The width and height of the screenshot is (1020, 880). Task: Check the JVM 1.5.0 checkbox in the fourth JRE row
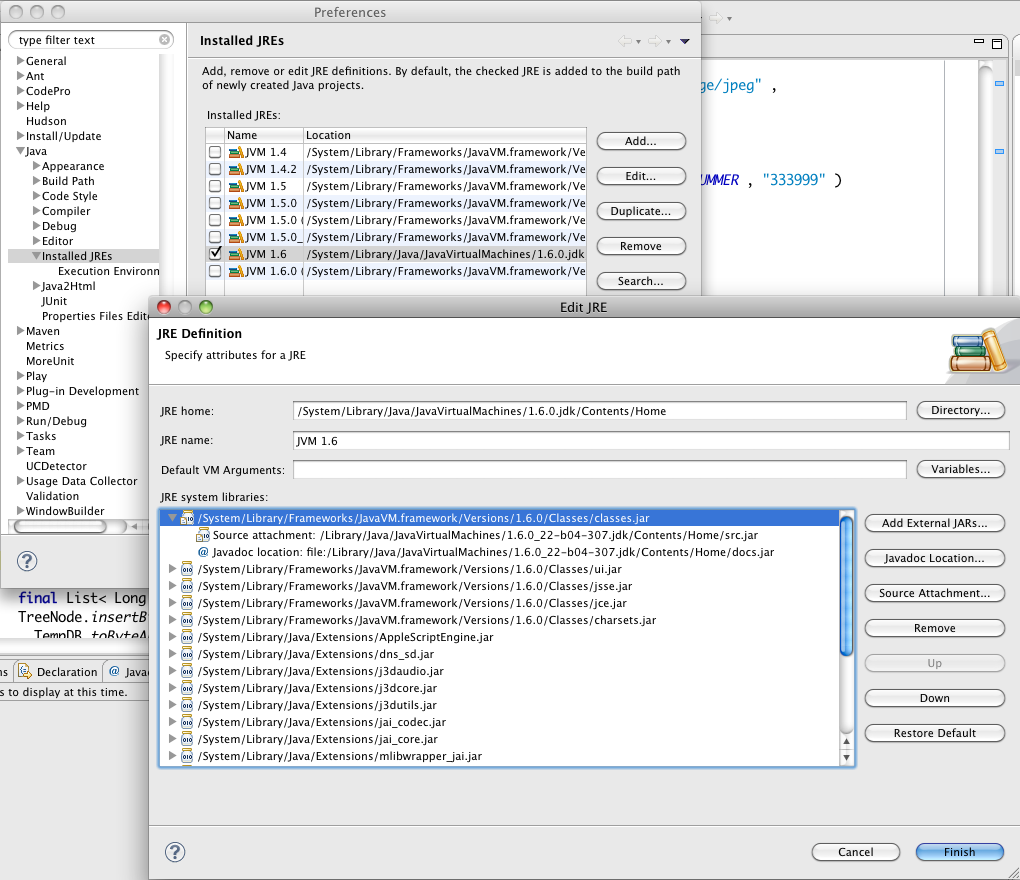[215, 203]
